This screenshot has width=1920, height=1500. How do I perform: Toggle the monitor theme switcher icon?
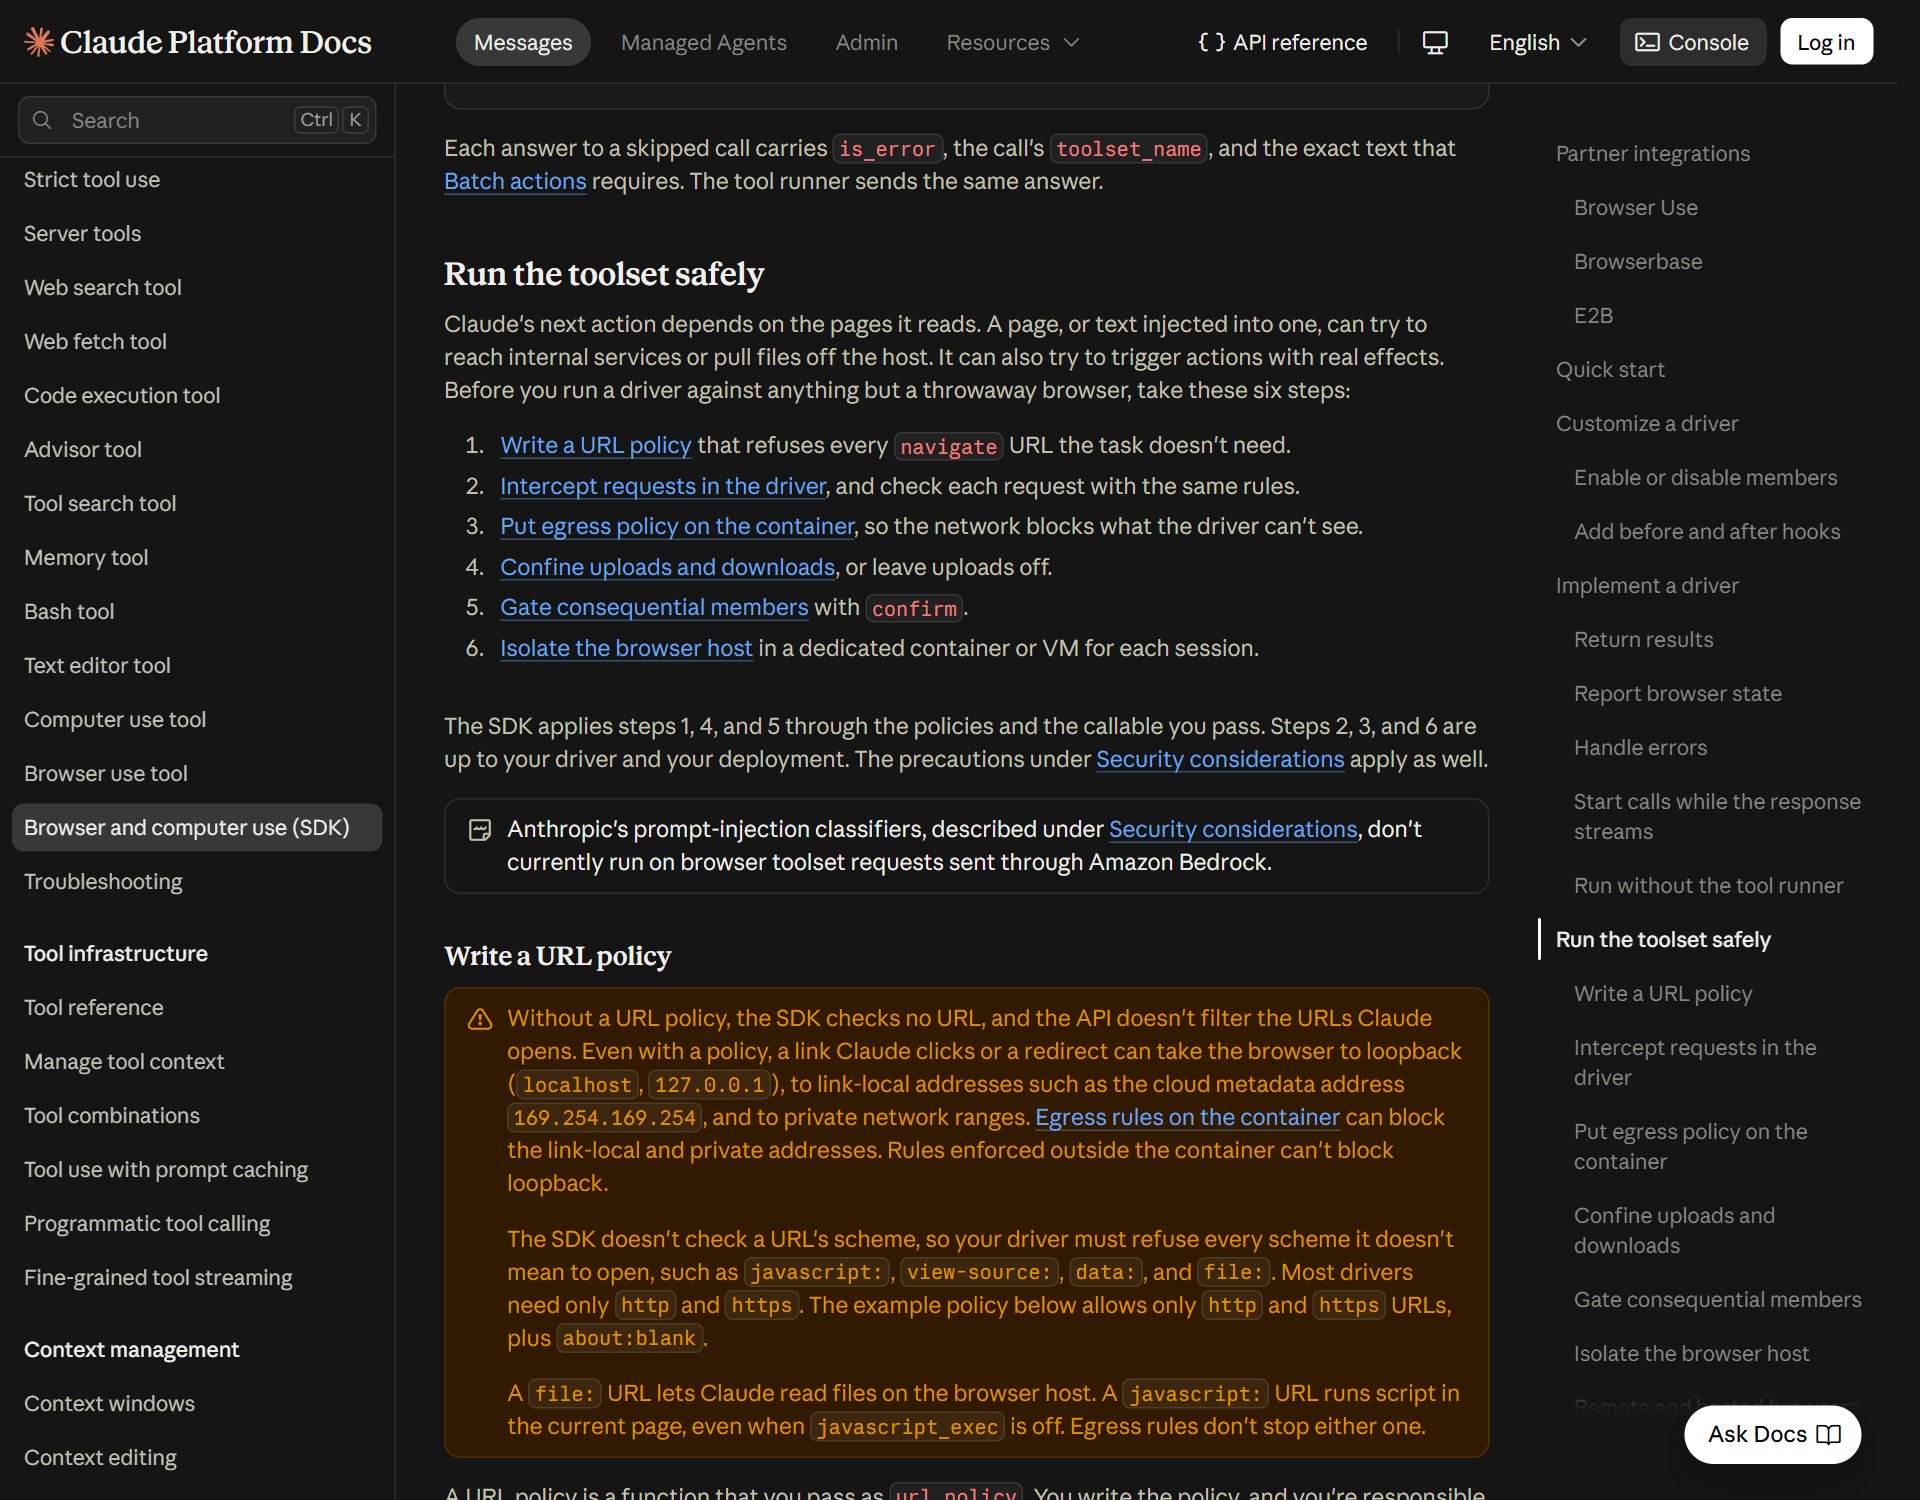(1435, 42)
